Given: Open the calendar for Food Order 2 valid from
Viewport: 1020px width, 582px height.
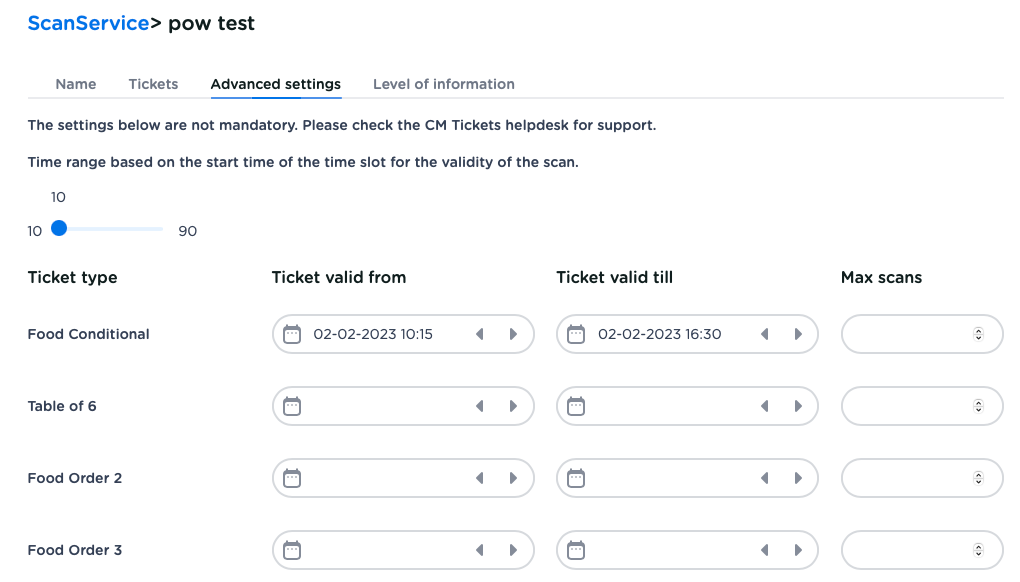Looking at the screenshot, I should (291, 478).
